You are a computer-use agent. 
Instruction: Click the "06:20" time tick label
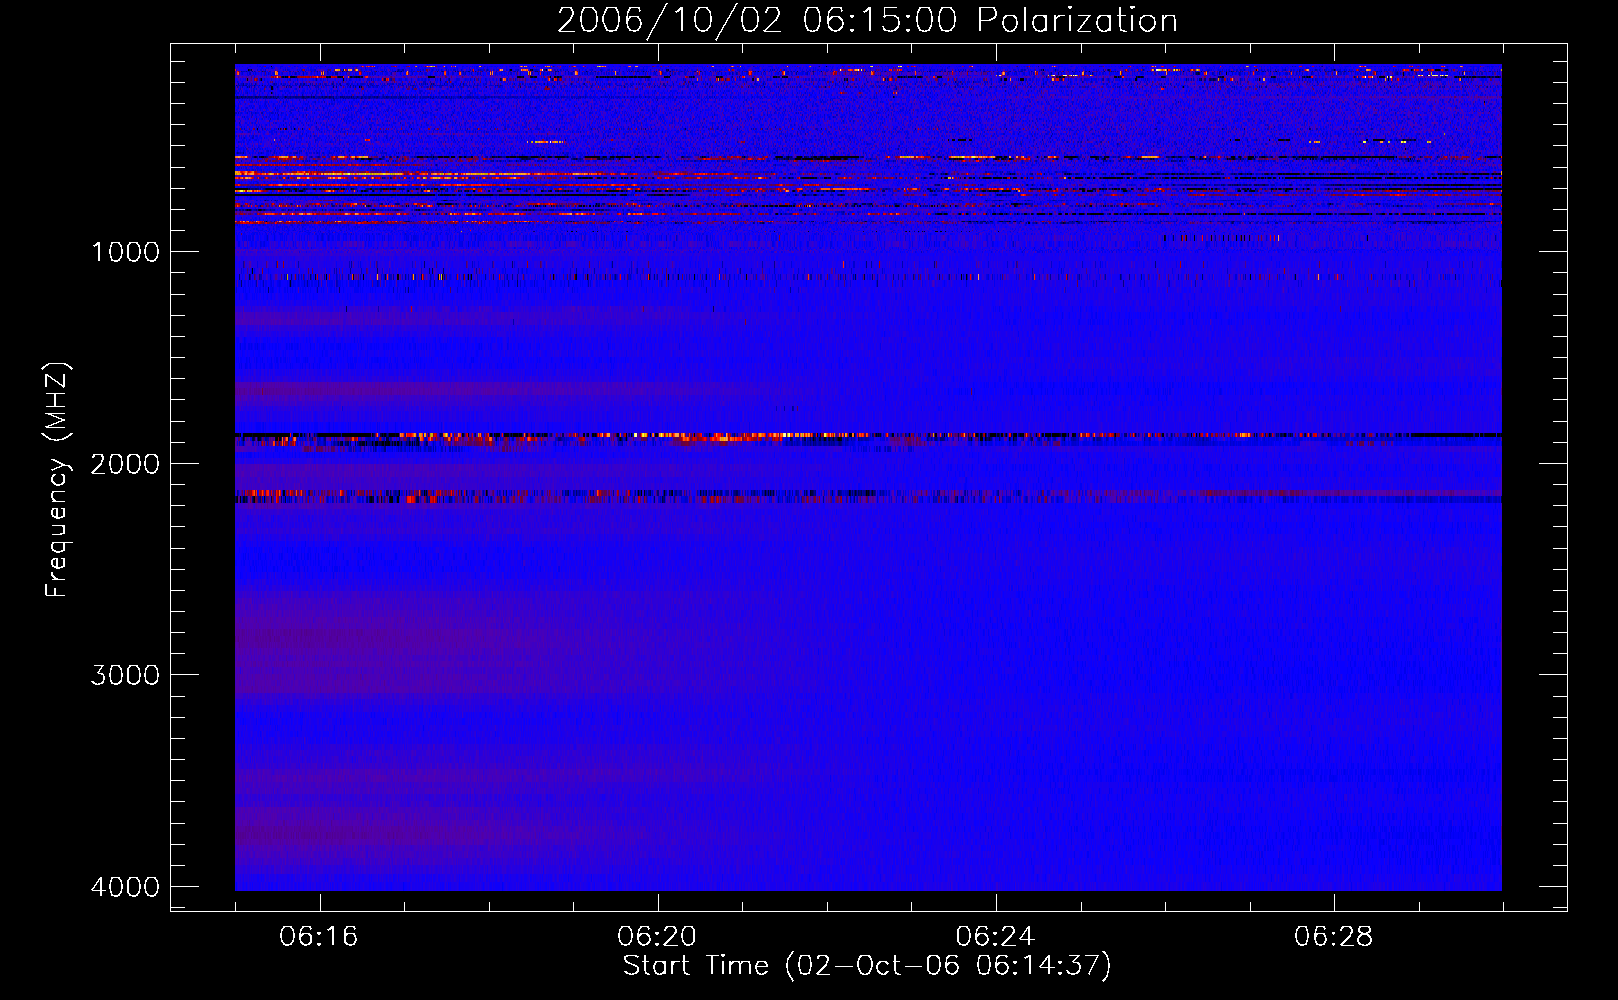(x=657, y=937)
